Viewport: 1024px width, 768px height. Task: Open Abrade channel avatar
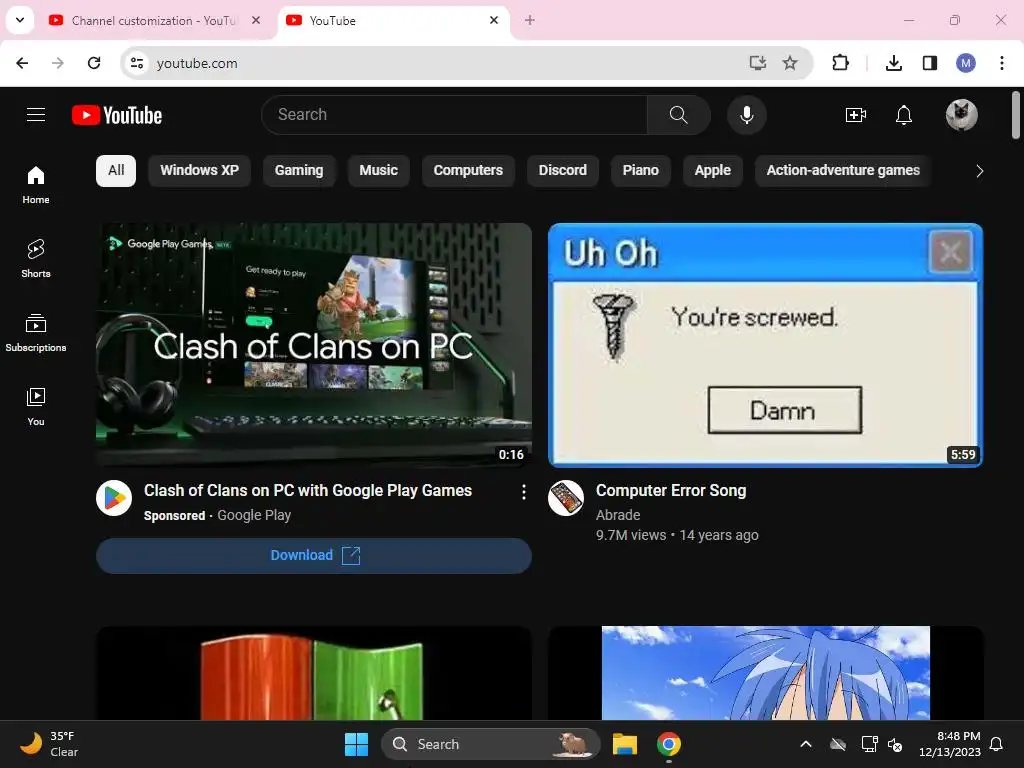tap(566, 498)
